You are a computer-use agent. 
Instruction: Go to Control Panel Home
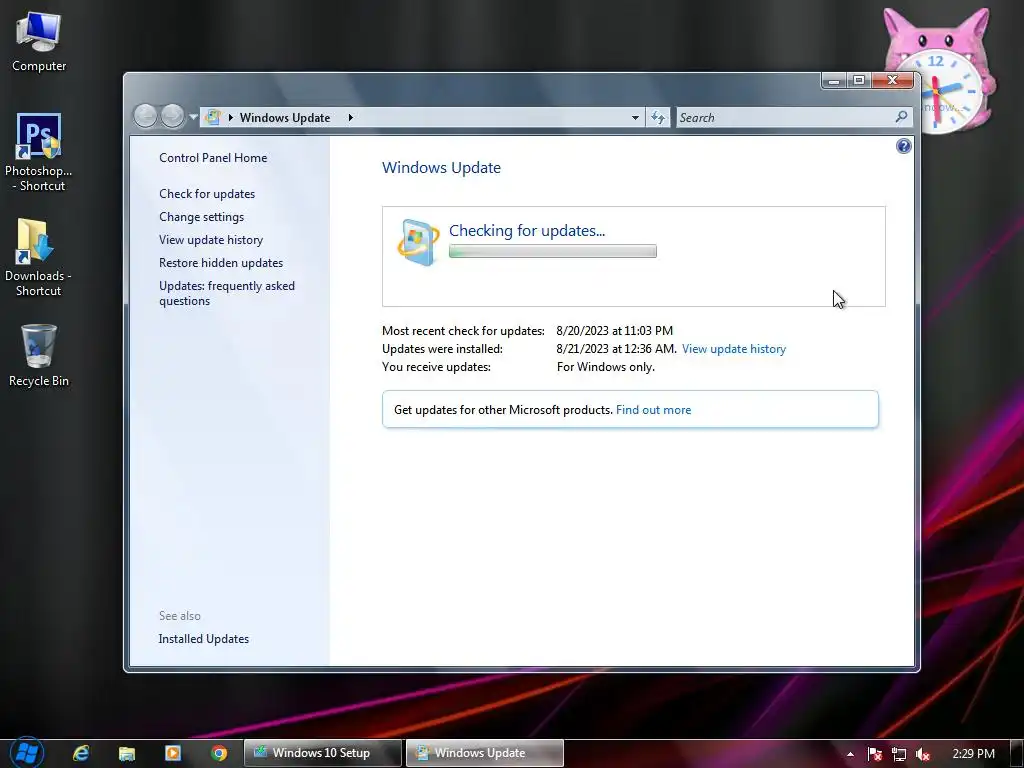click(x=213, y=157)
